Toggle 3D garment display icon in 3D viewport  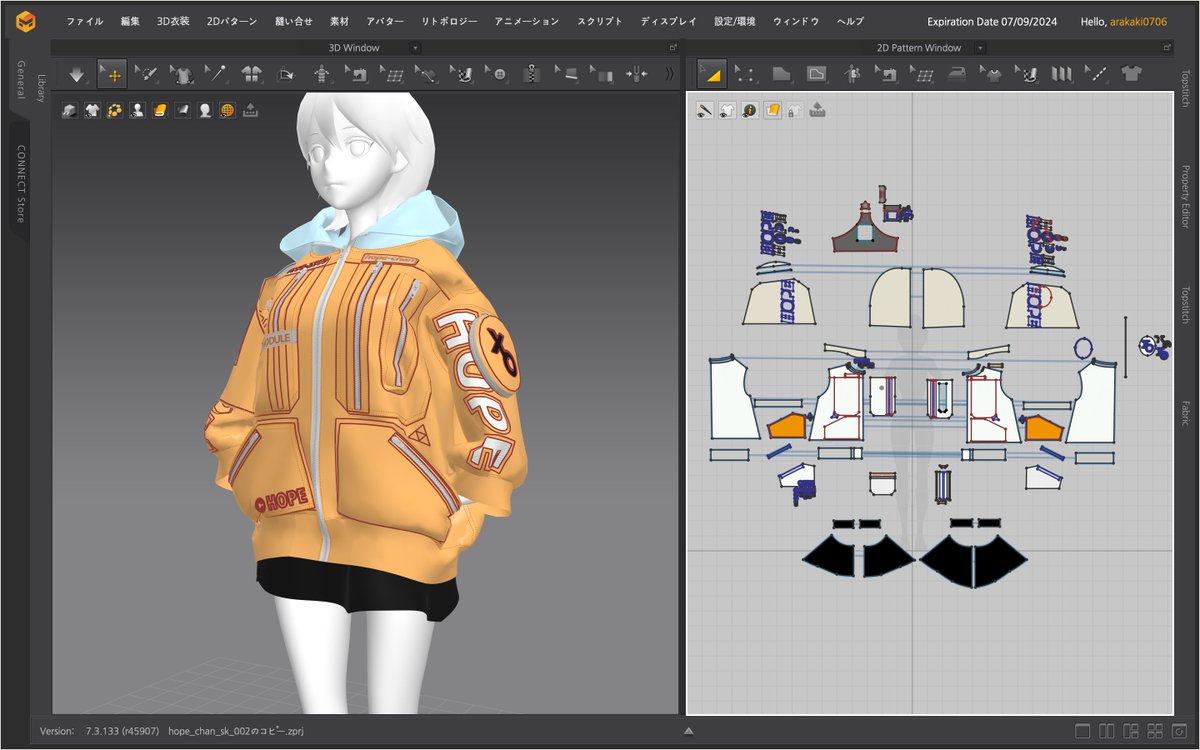[92, 111]
